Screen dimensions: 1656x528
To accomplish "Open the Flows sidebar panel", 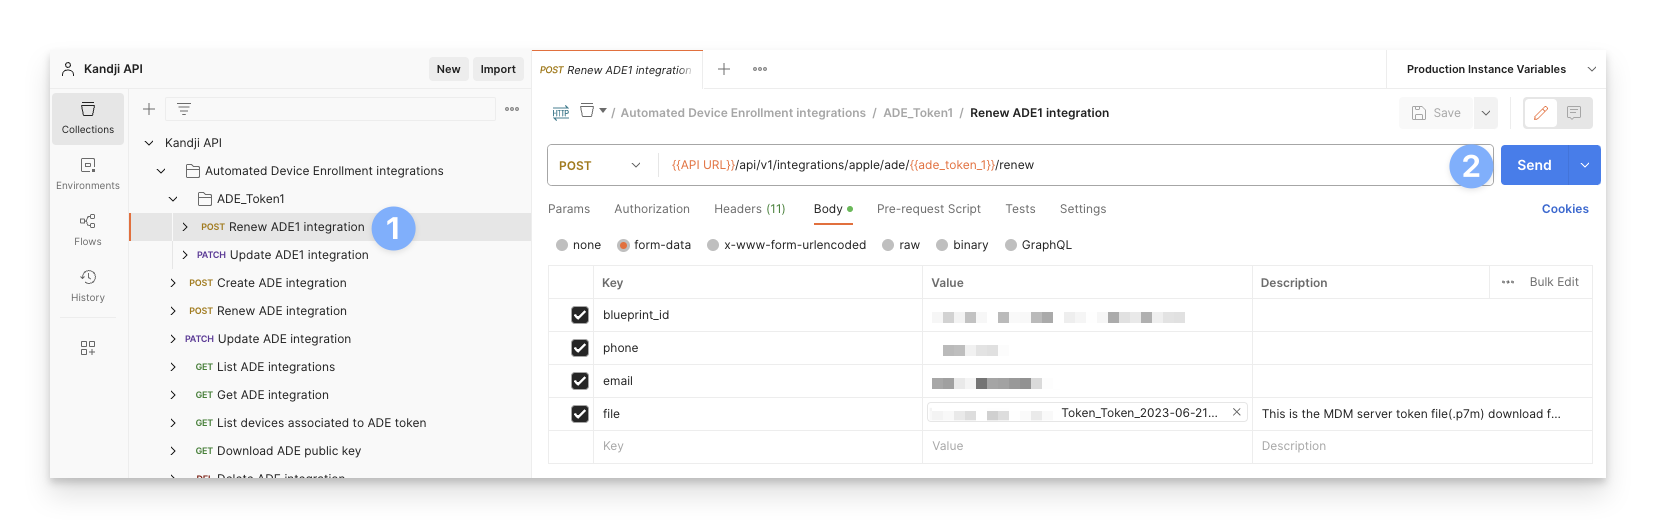I will click(x=88, y=230).
